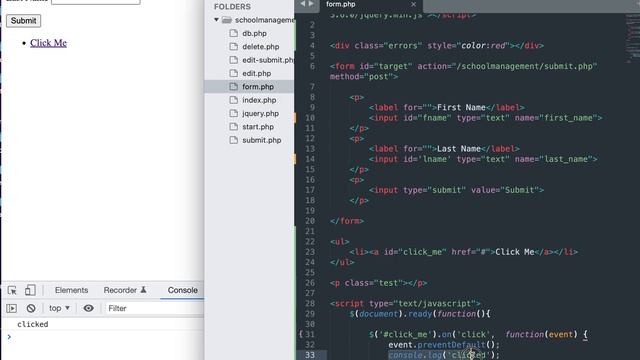Select the Console tab

pyautogui.click(x=182, y=290)
